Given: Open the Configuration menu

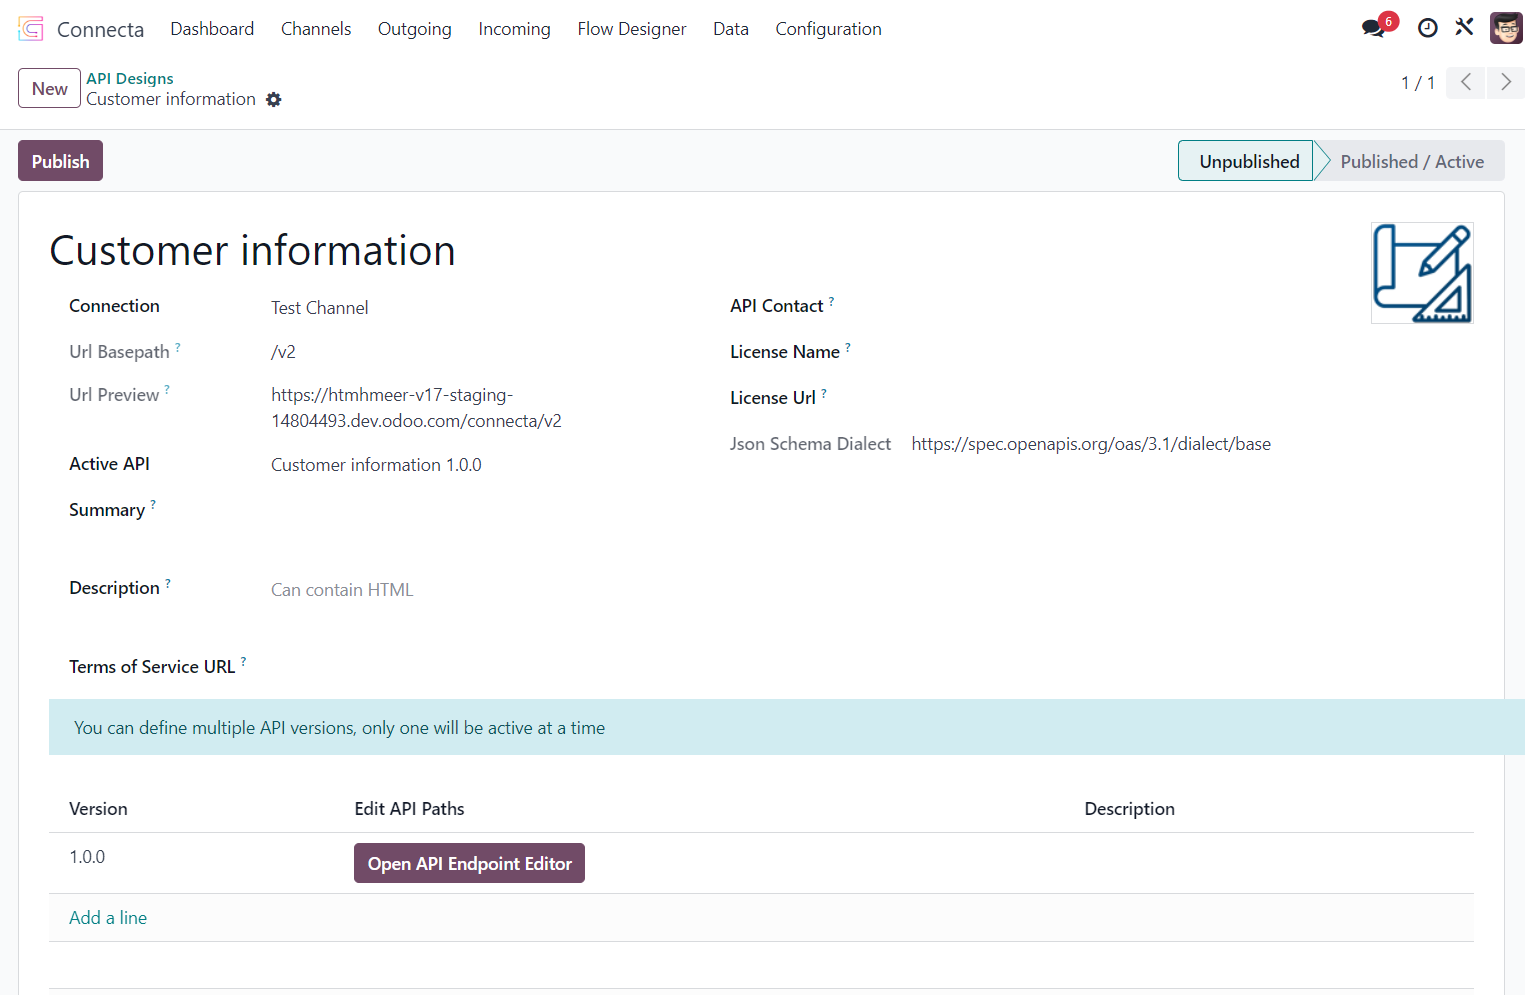Looking at the screenshot, I should click(x=828, y=29).
